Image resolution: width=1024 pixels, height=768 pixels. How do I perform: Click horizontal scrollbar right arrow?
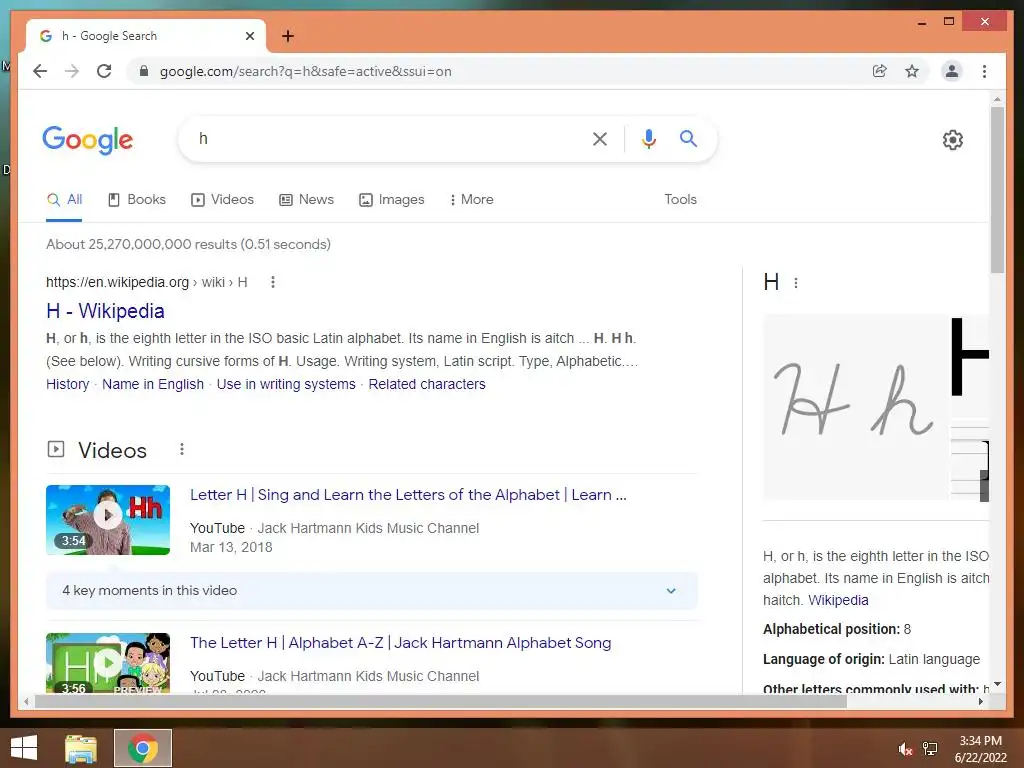point(981,701)
